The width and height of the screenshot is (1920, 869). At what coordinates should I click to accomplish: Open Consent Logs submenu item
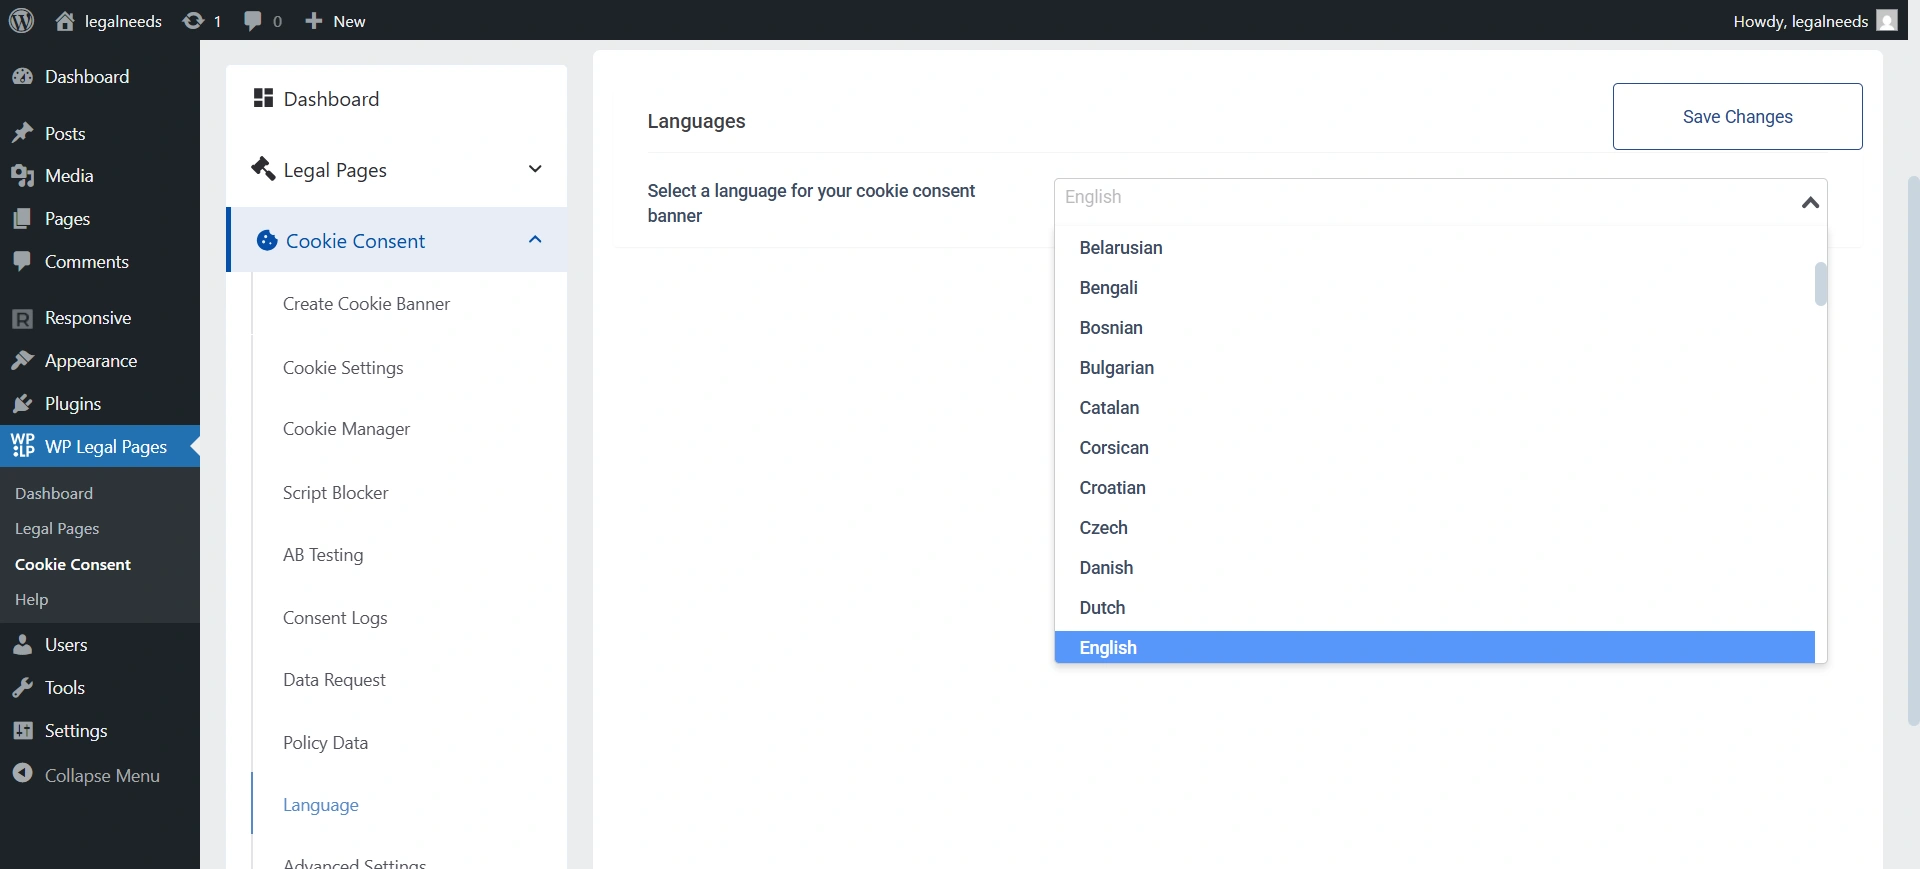[x=335, y=618]
